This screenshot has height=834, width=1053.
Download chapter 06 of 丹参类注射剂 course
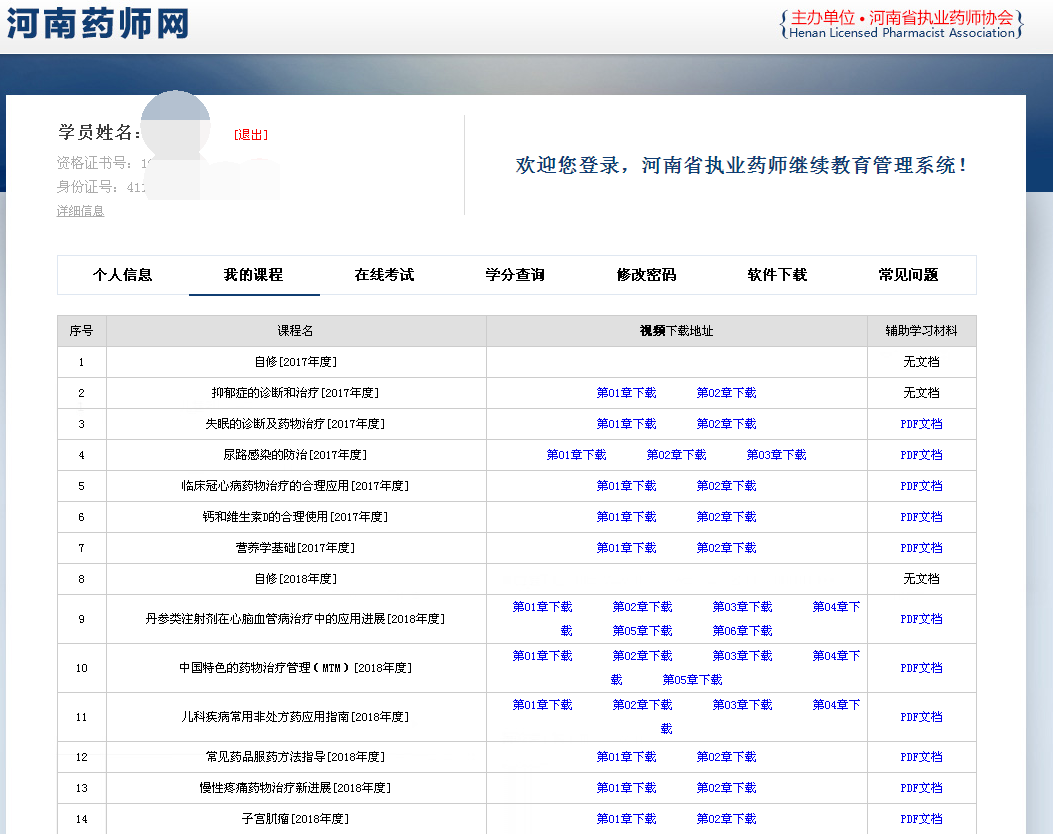point(742,631)
